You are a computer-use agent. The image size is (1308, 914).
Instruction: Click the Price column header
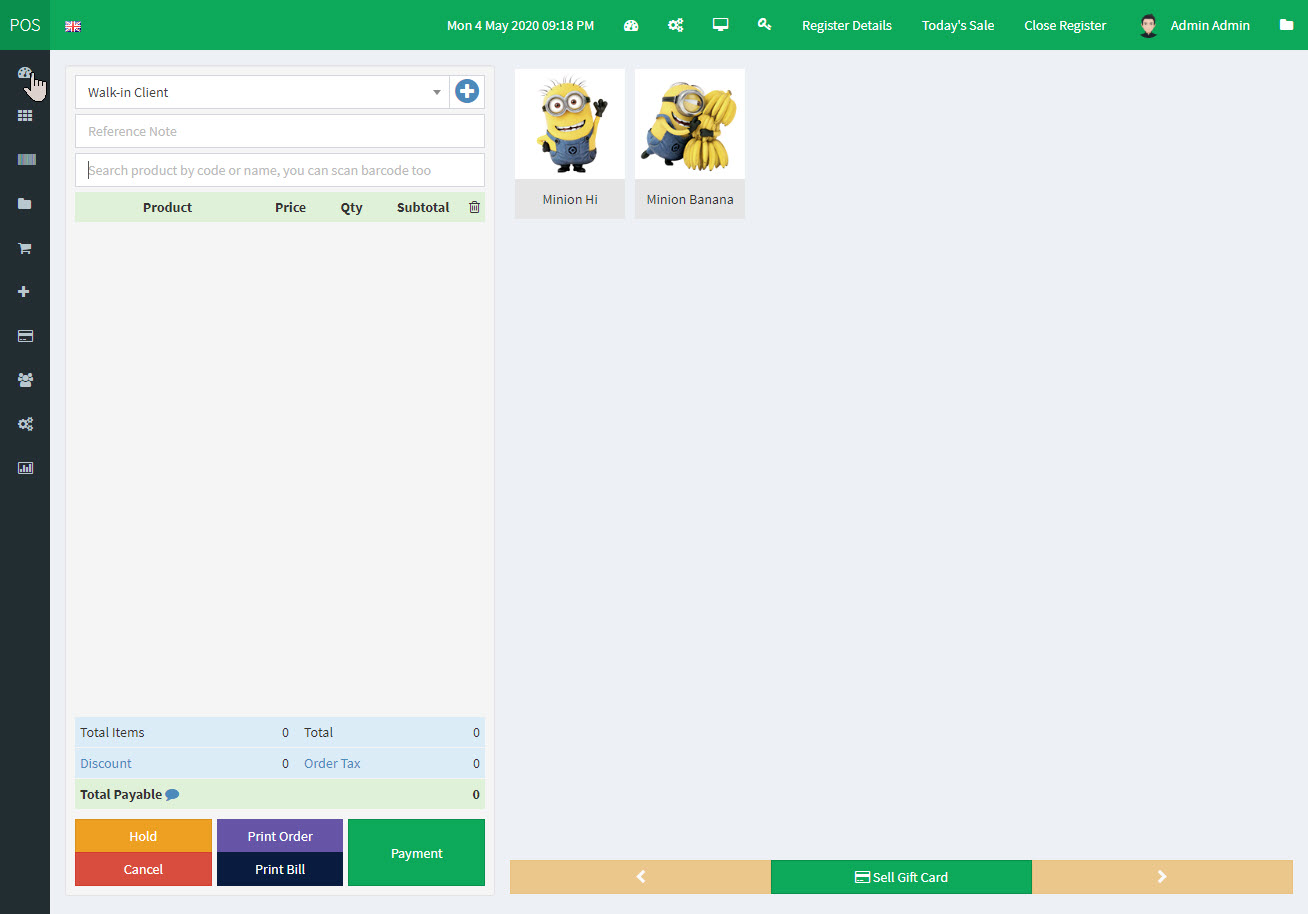pos(290,207)
